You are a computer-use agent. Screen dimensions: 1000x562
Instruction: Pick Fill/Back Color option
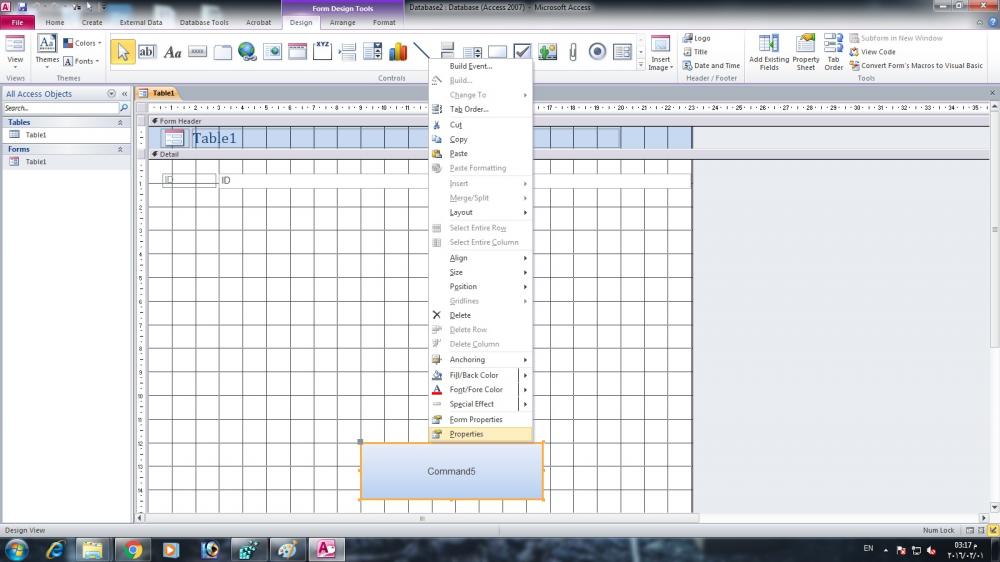(x=474, y=375)
